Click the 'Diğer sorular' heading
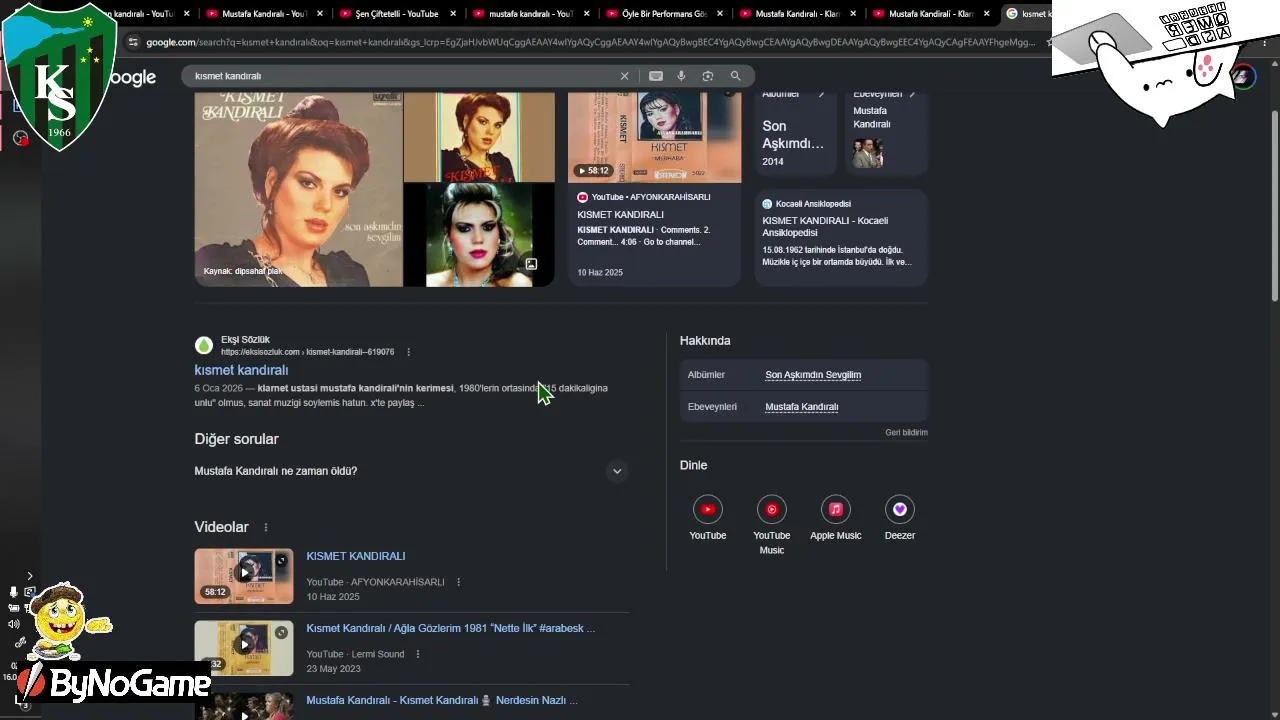The width and height of the screenshot is (1280, 720). 236,439
